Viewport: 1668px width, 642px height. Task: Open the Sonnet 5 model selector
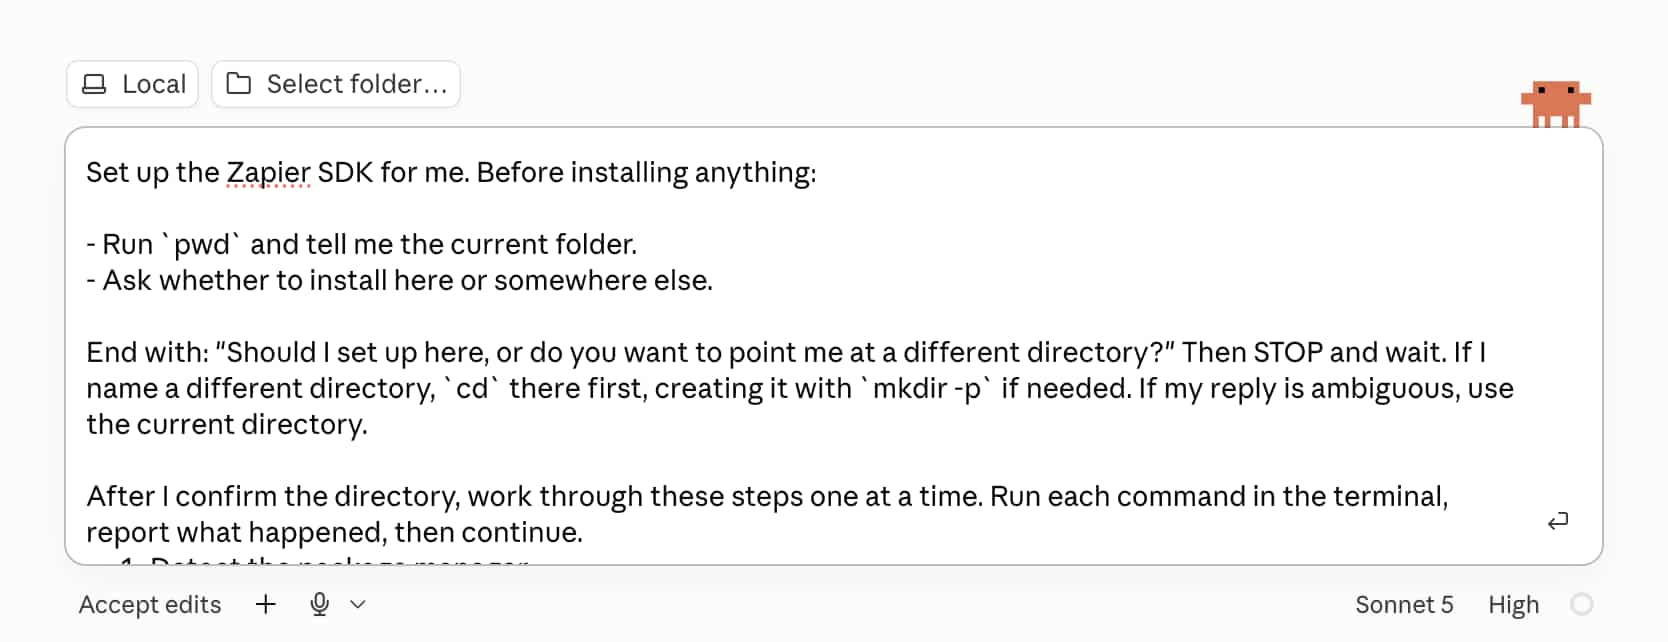[x=1404, y=605]
